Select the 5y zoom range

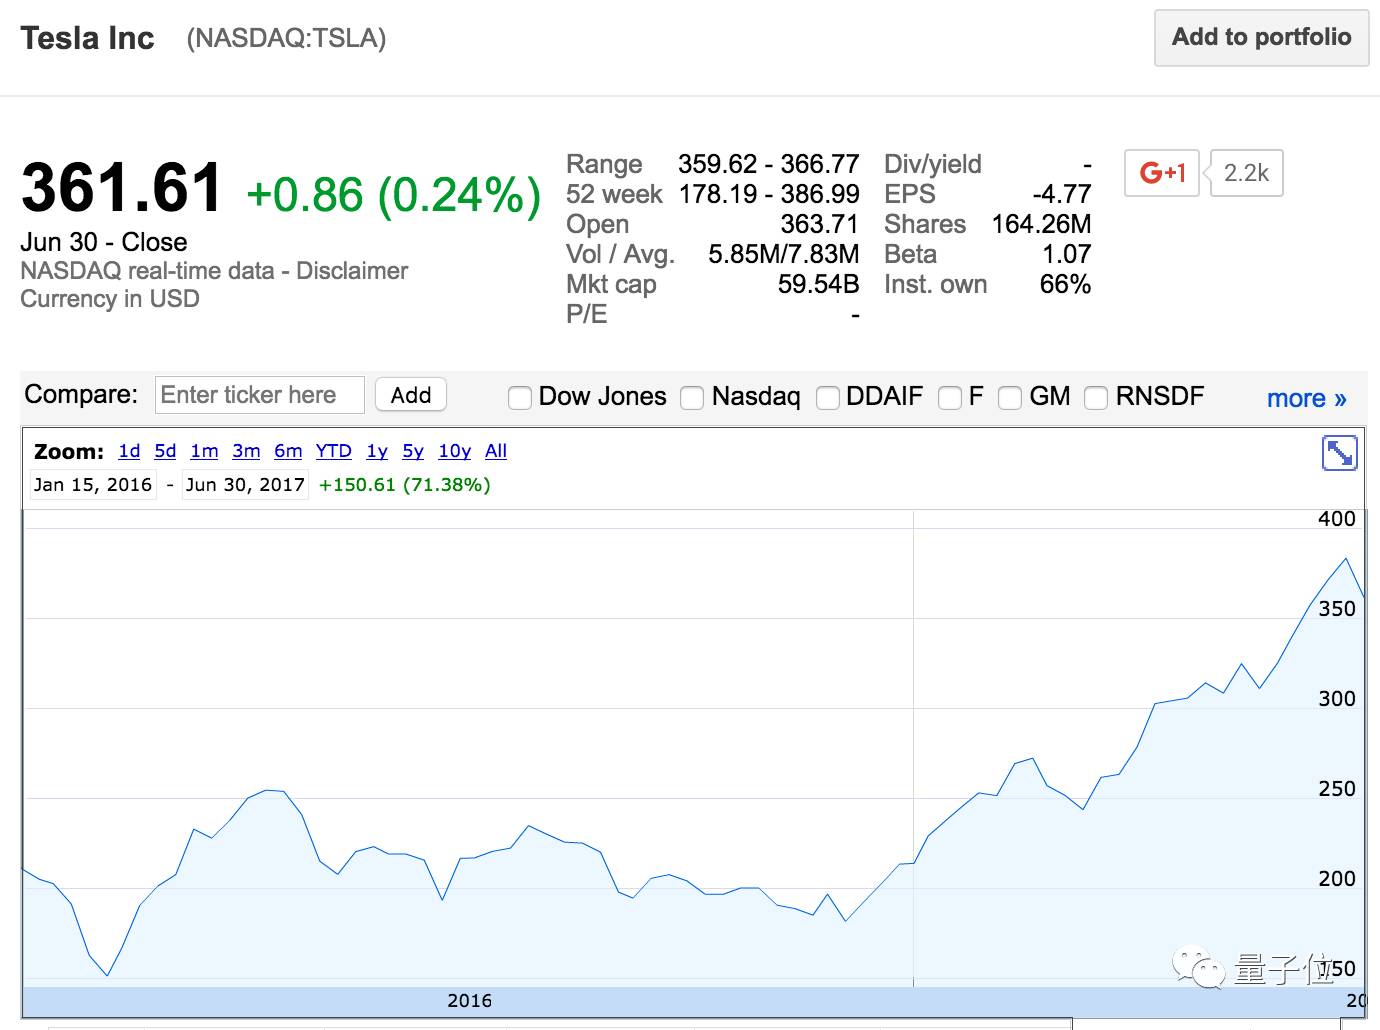413,451
